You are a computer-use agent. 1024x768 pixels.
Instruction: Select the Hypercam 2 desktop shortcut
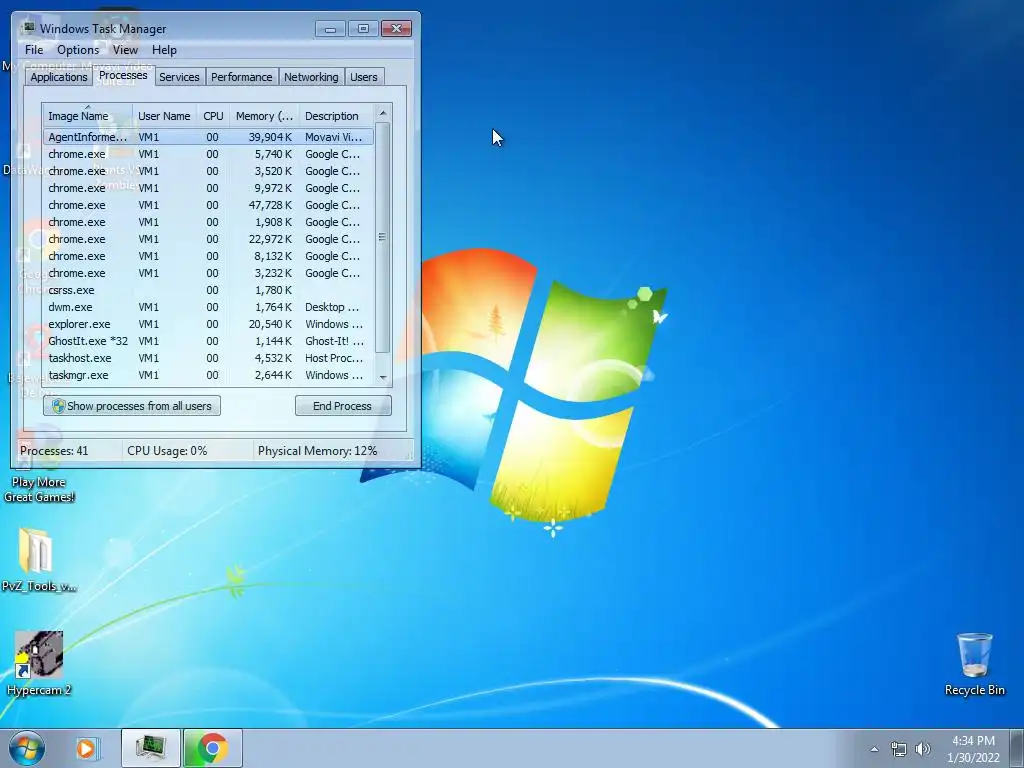pos(39,664)
